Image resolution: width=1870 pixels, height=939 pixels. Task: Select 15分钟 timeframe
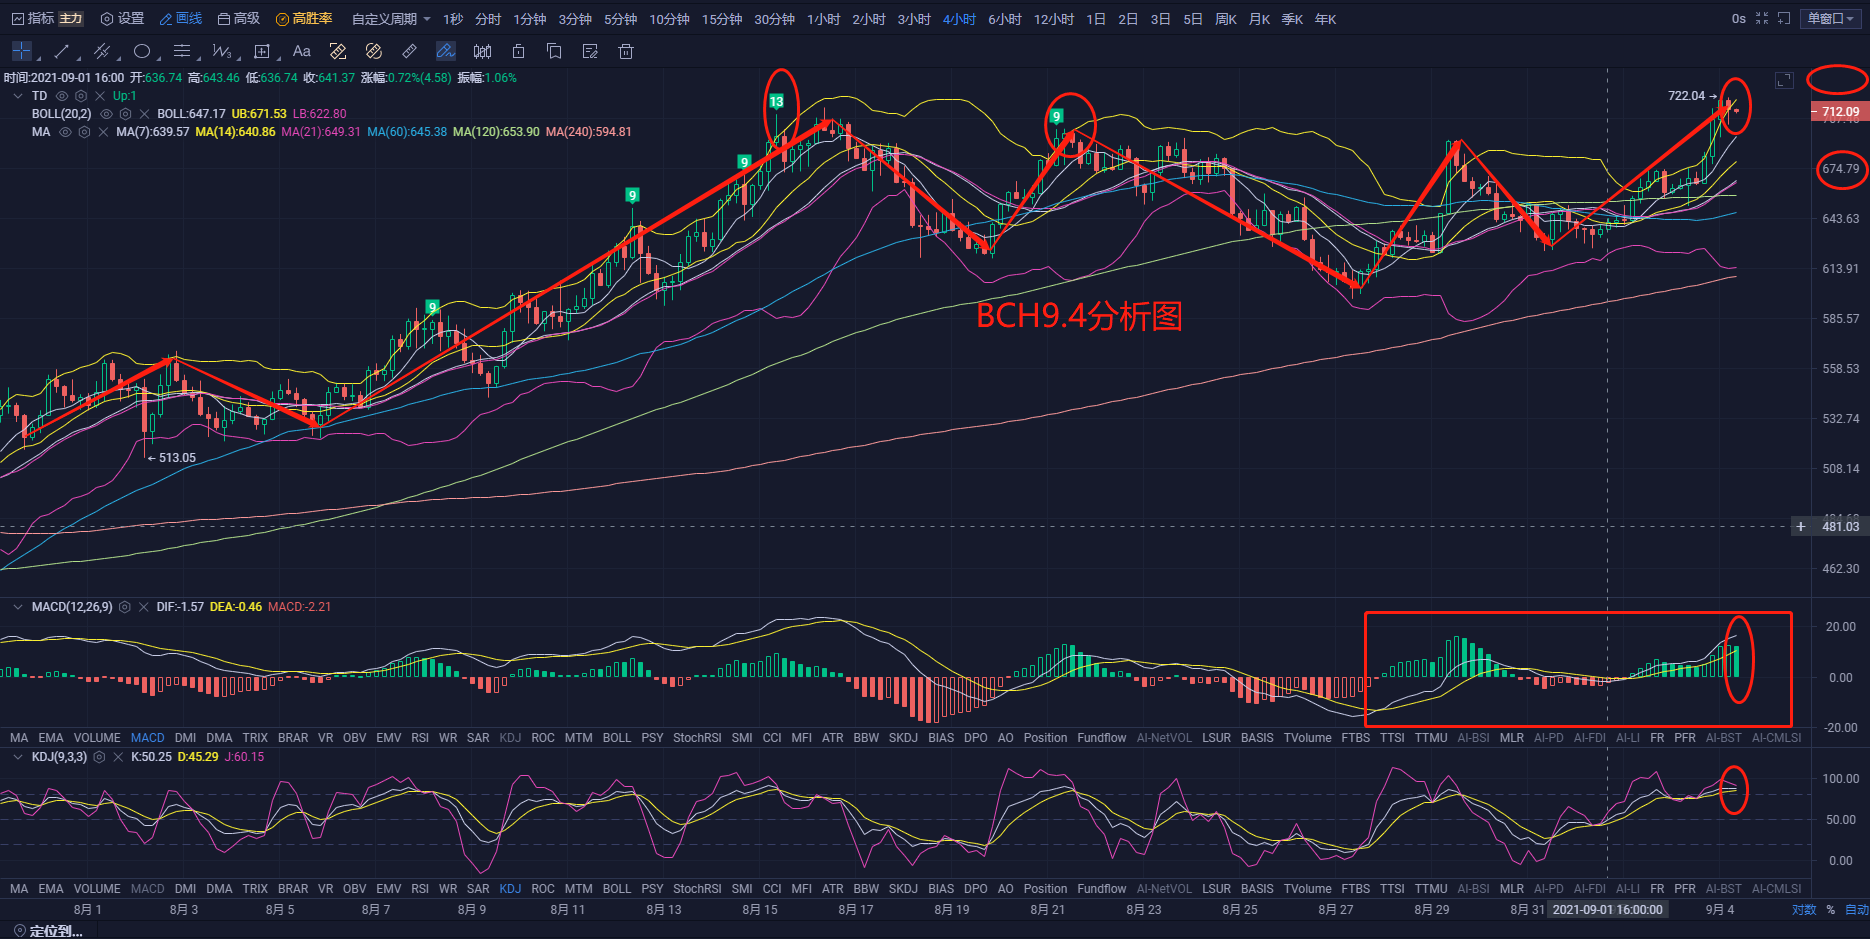(722, 19)
